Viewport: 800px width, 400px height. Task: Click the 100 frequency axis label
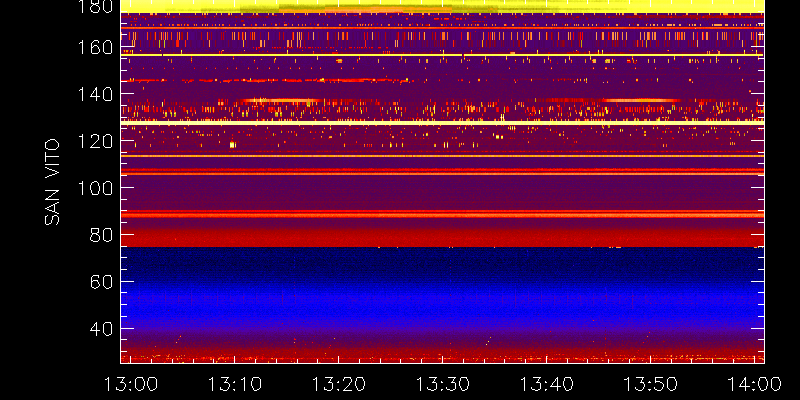95,188
